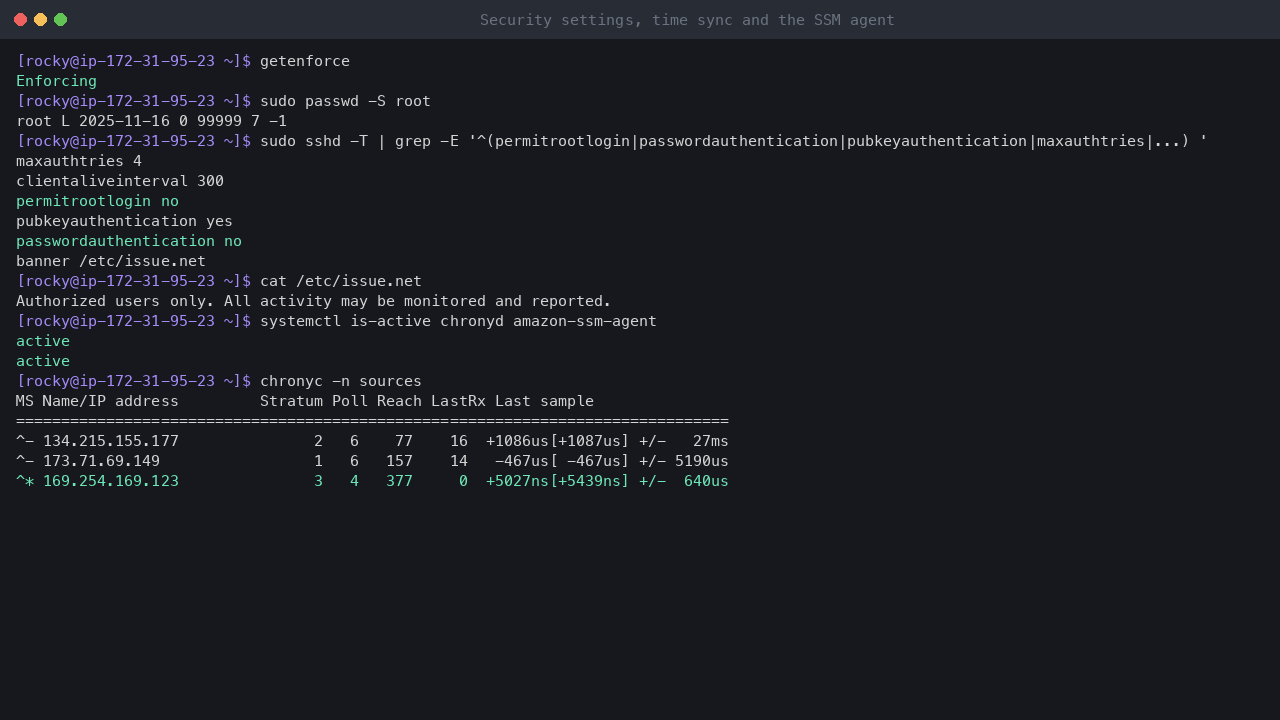Select the 'permitrootlogin no' line
The height and width of the screenshot is (720, 1280).
(97, 201)
